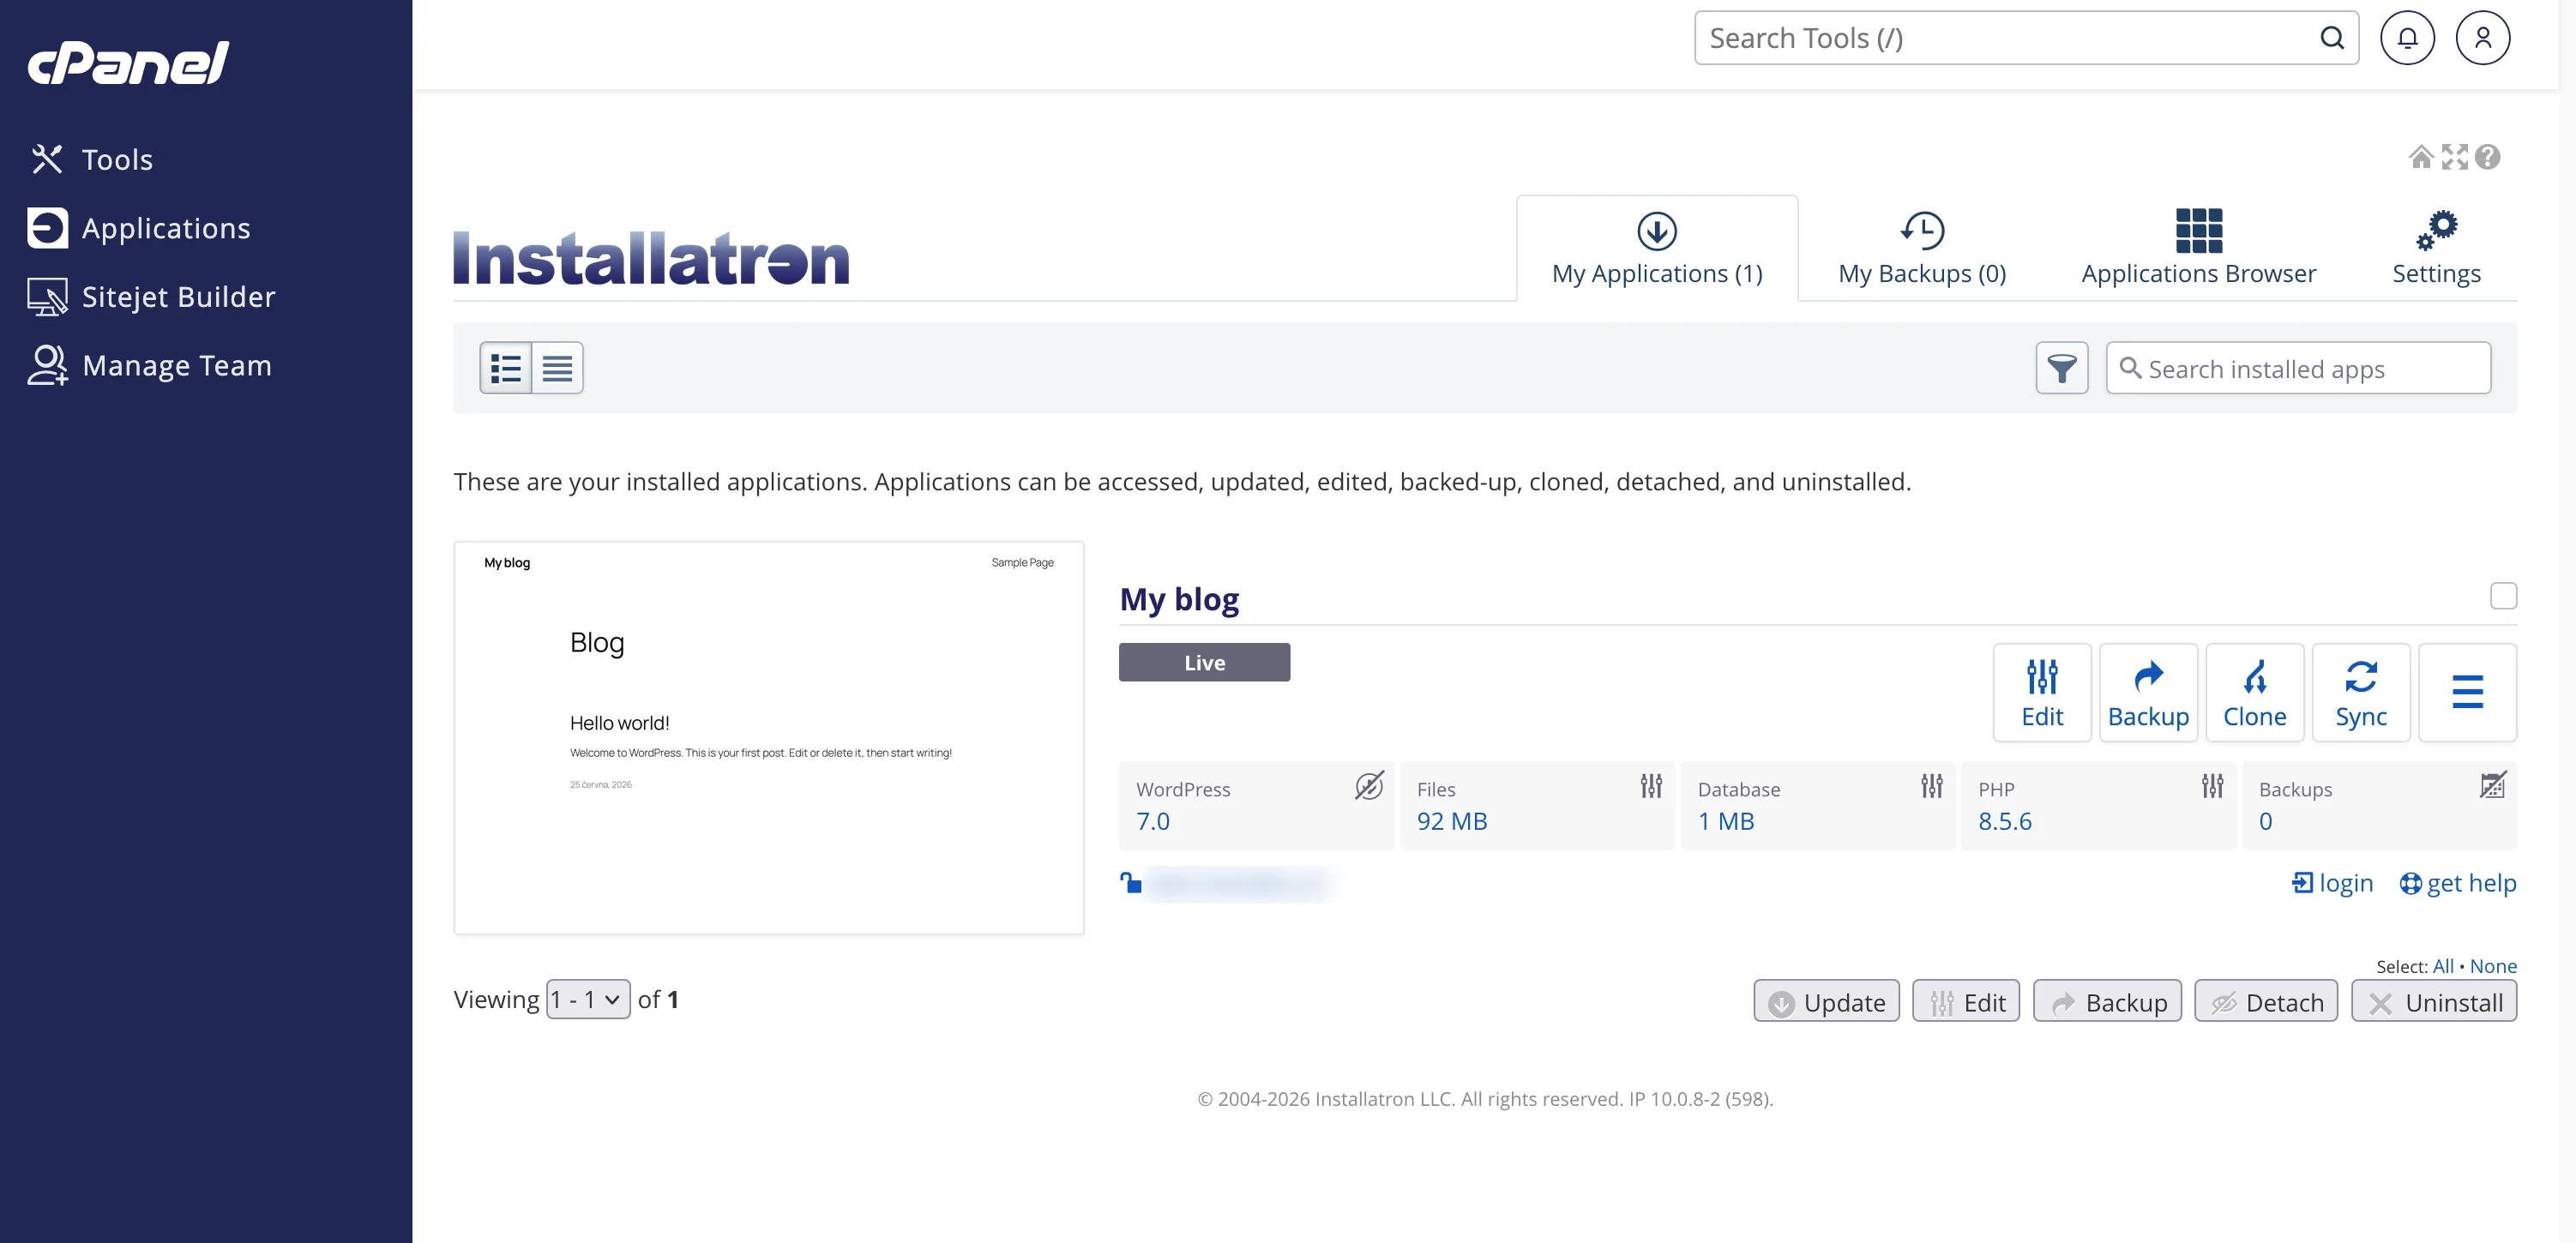Click the login link
This screenshot has width=2576, height=1243.
[2332, 883]
